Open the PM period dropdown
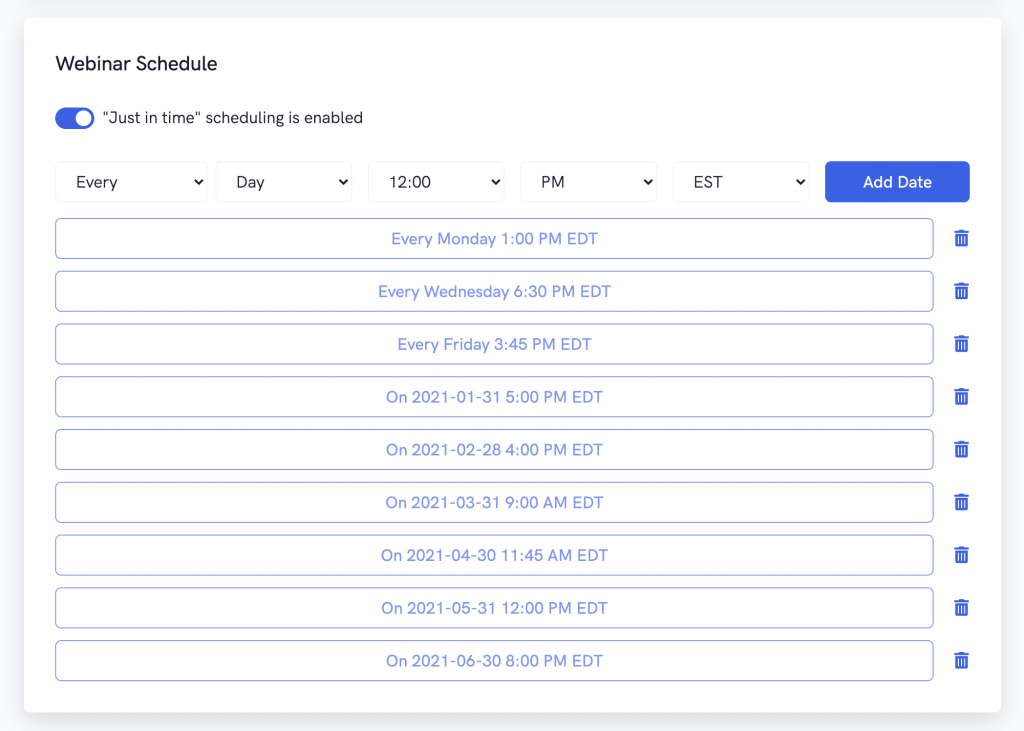 click(x=588, y=182)
